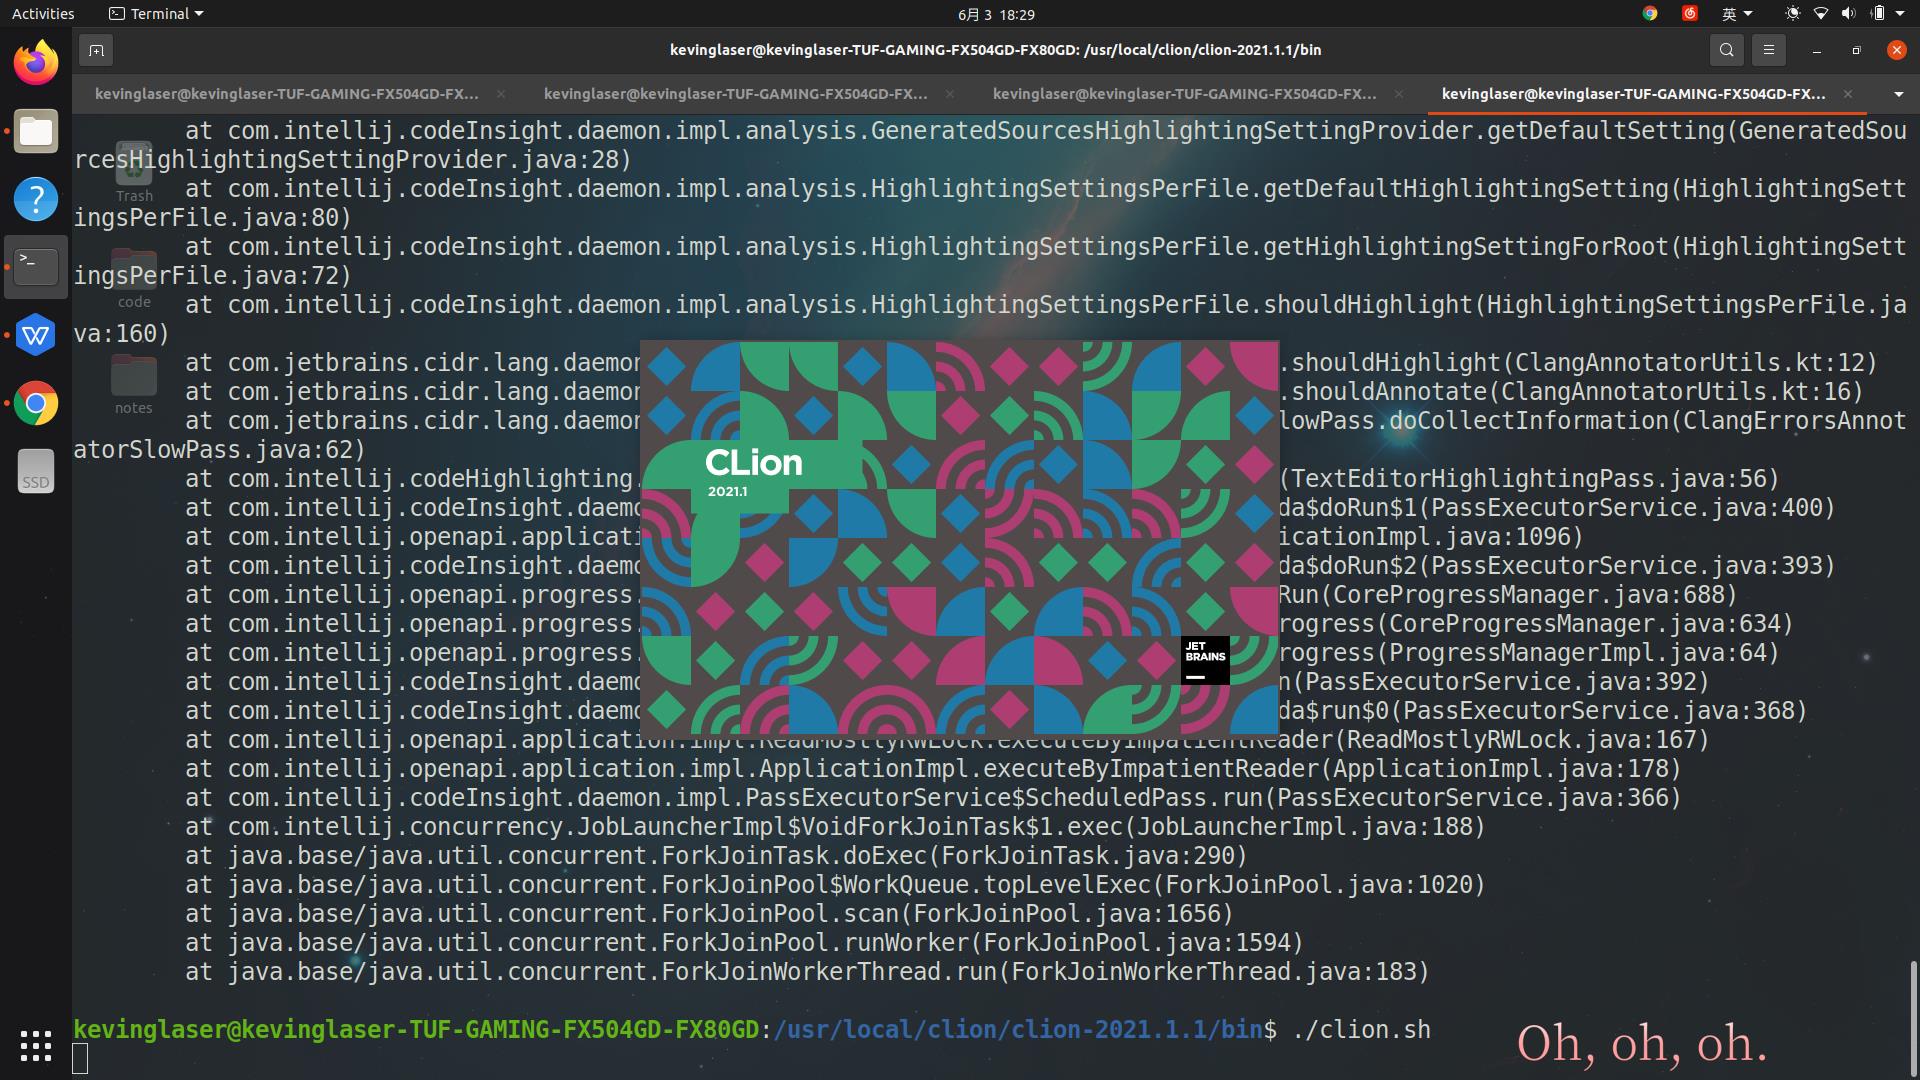Screen dimensions: 1920x1080
Task: Switch to the second terminal tab
Action: pyautogui.click(x=735, y=94)
